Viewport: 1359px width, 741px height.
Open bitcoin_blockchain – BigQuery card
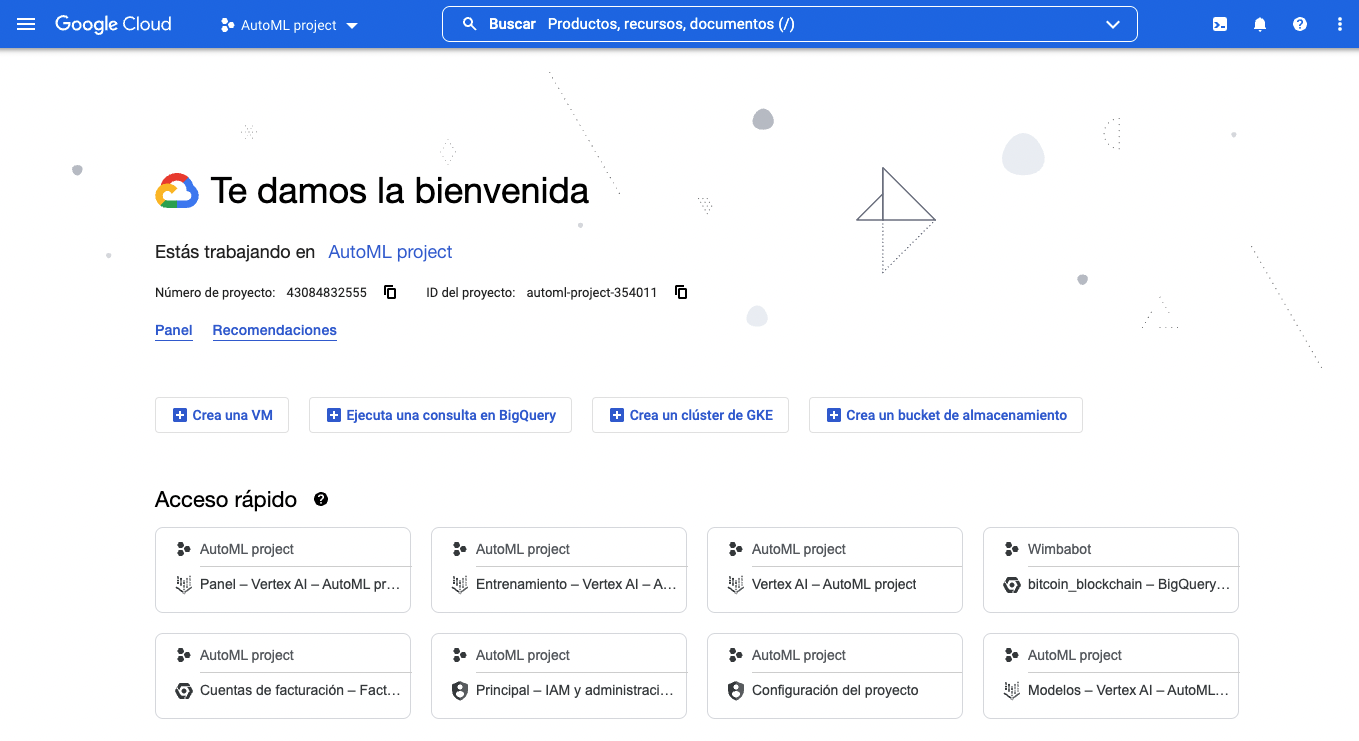pyautogui.click(x=1111, y=570)
